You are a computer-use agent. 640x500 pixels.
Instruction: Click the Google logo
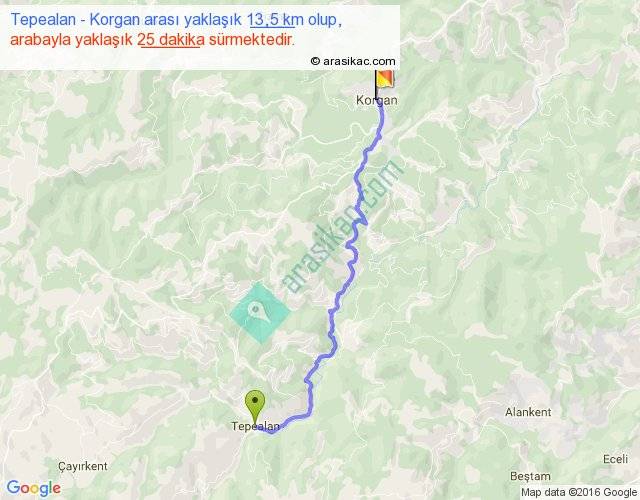point(34,488)
